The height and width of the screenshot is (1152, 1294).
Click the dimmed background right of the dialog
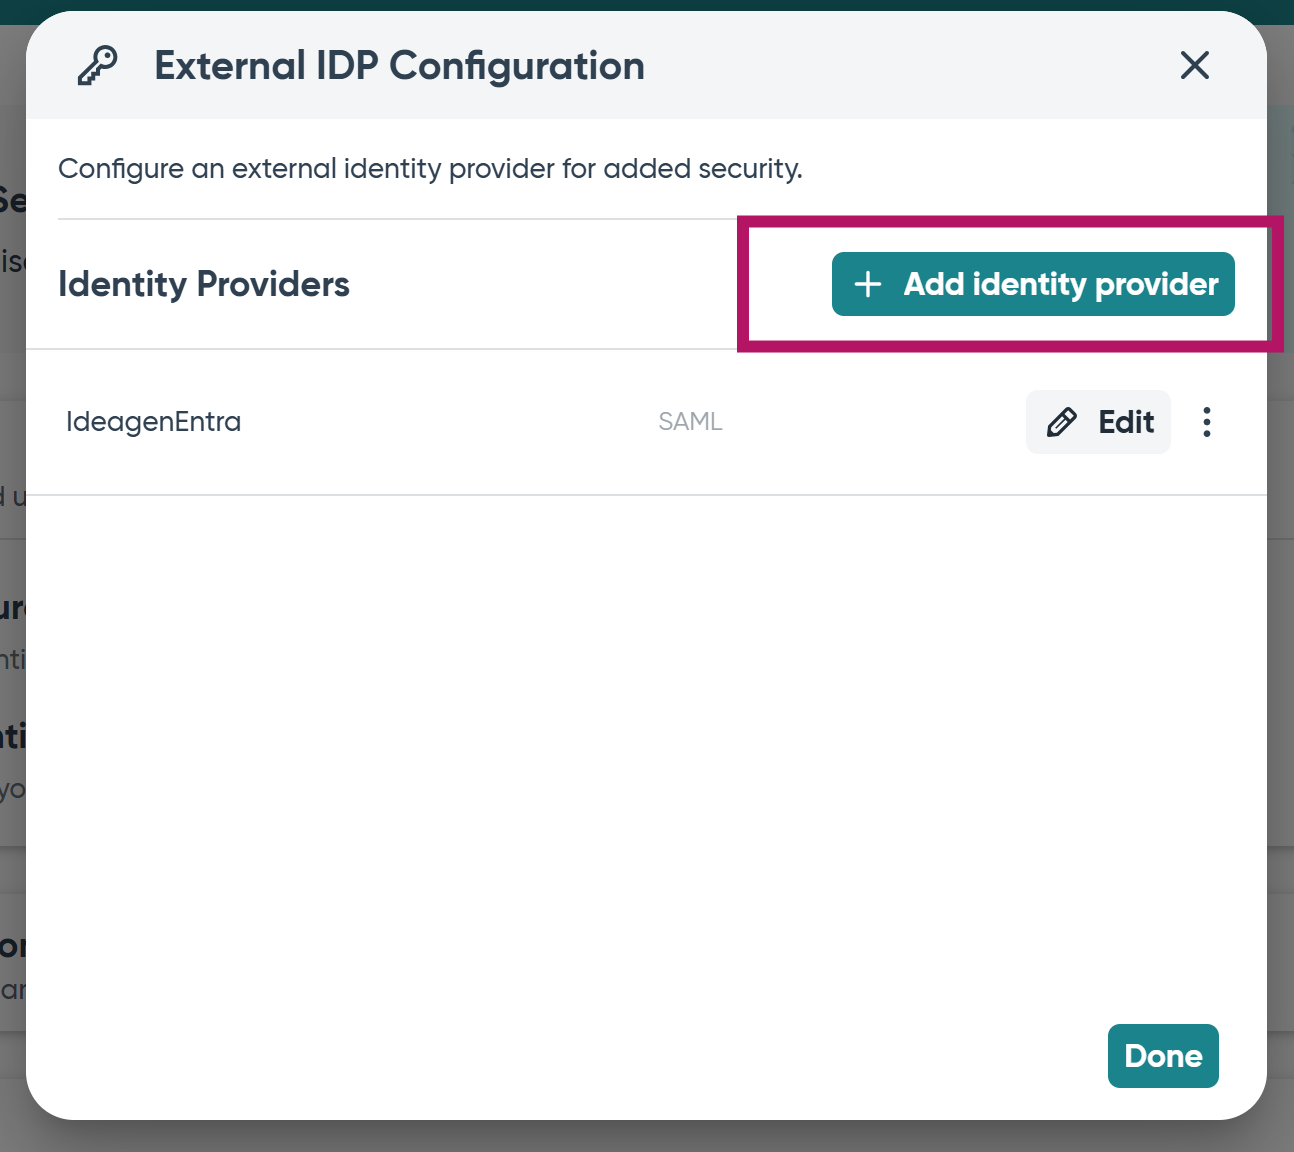[1280, 700]
